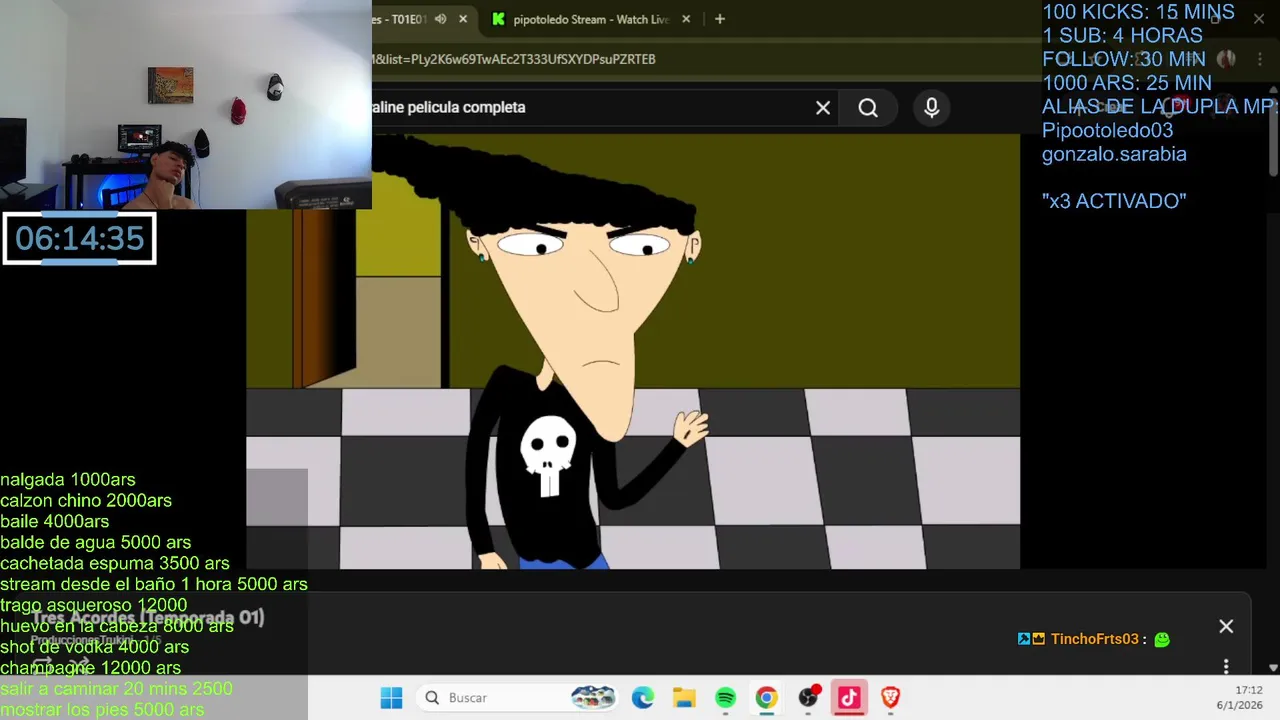Open OBS Studio from the taskbar
Viewport: 1280px width, 720px height.
point(808,698)
